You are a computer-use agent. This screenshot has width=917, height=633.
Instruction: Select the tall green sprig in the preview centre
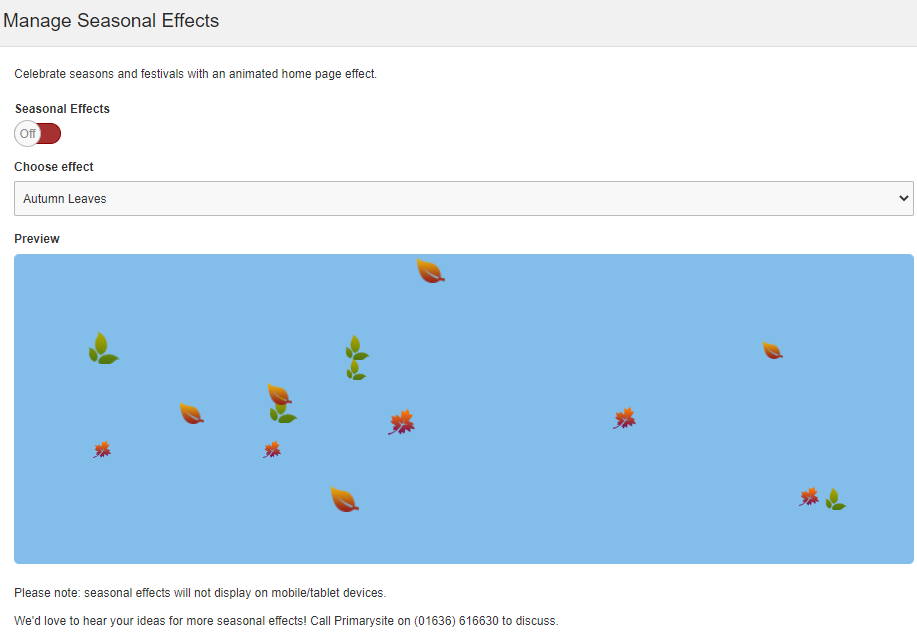tap(355, 358)
